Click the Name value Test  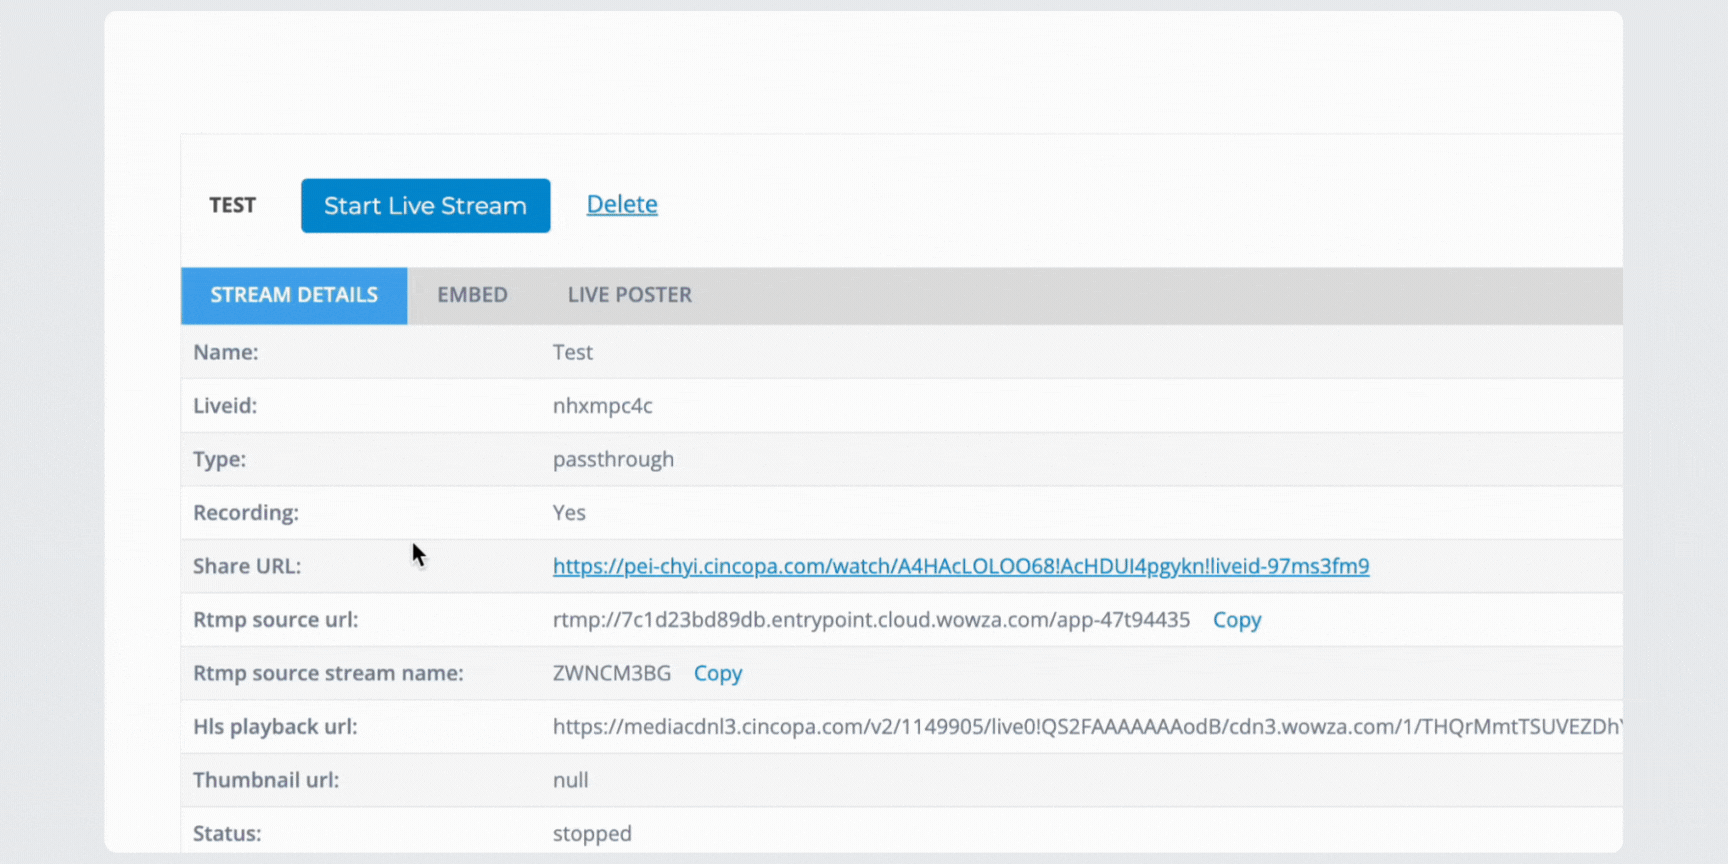click(x=572, y=352)
